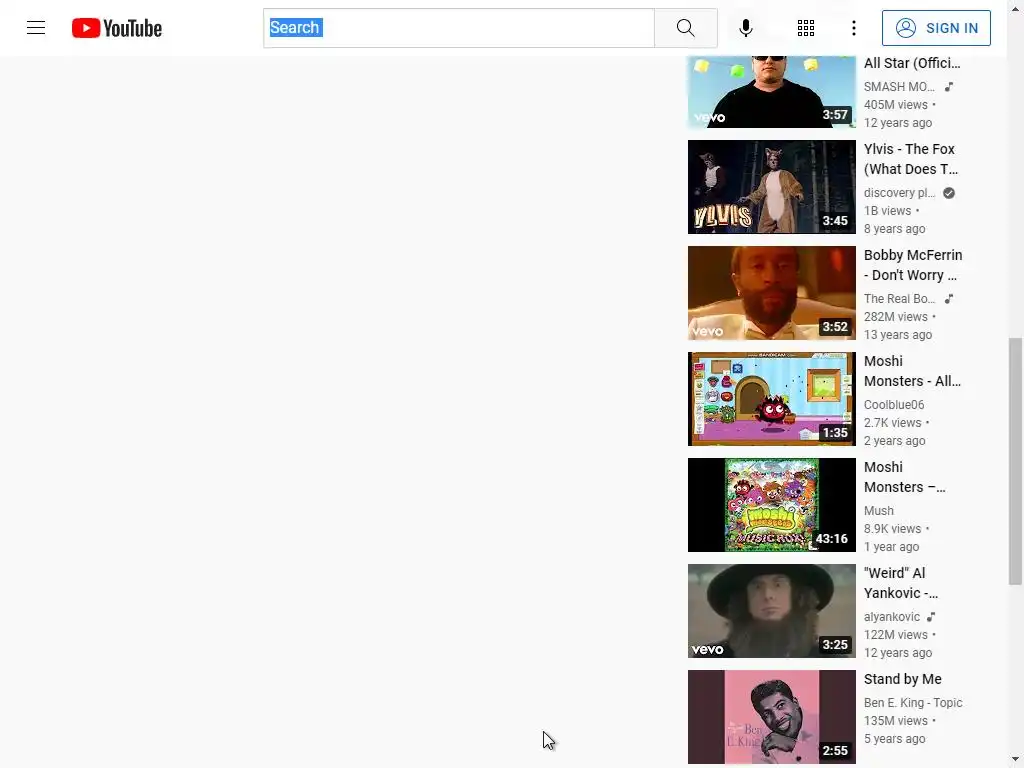Open the Moshi Monsters 43:16 thumbnail
Image resolution: width=1024 pixels, height=768 pixels.
tap(771, 505)
